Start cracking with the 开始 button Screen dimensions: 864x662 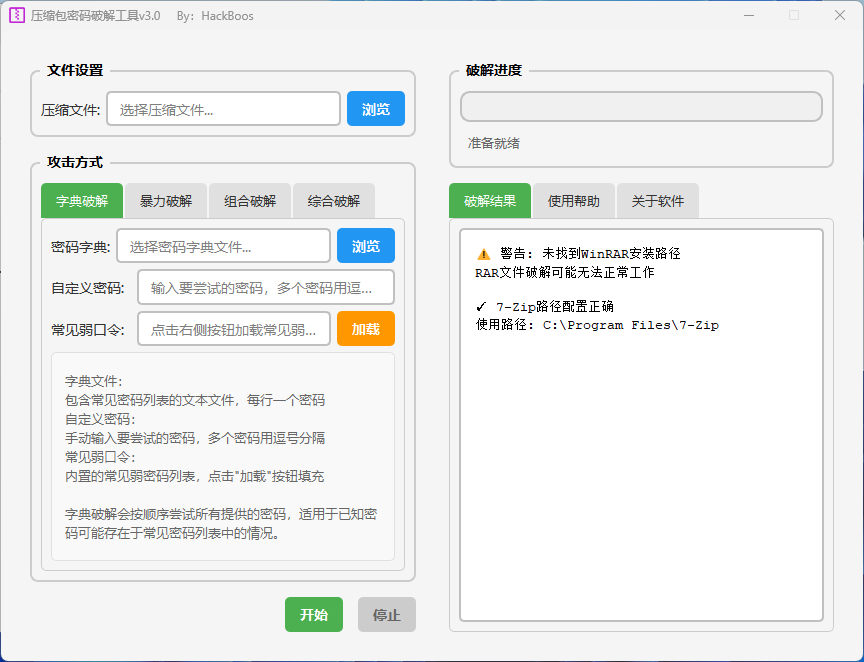pos(313,614)
